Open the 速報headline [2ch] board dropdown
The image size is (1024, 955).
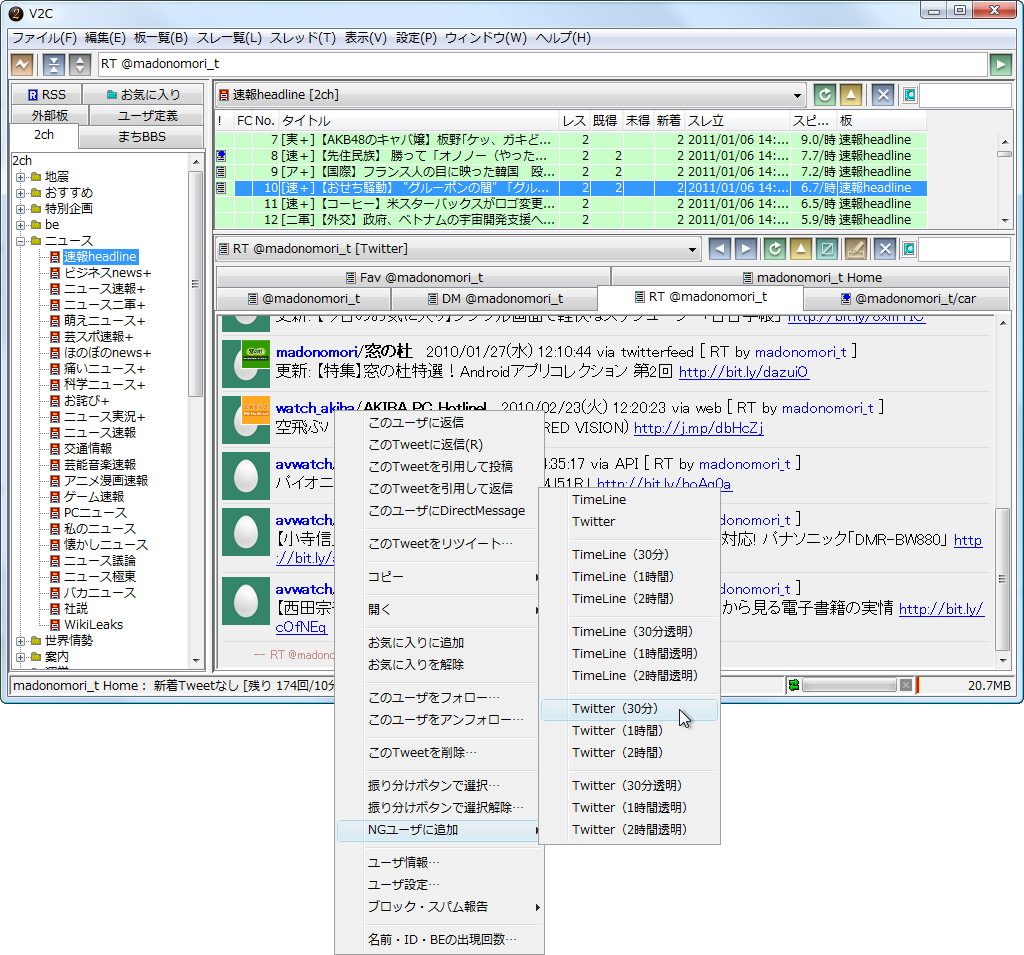(797, 95)
